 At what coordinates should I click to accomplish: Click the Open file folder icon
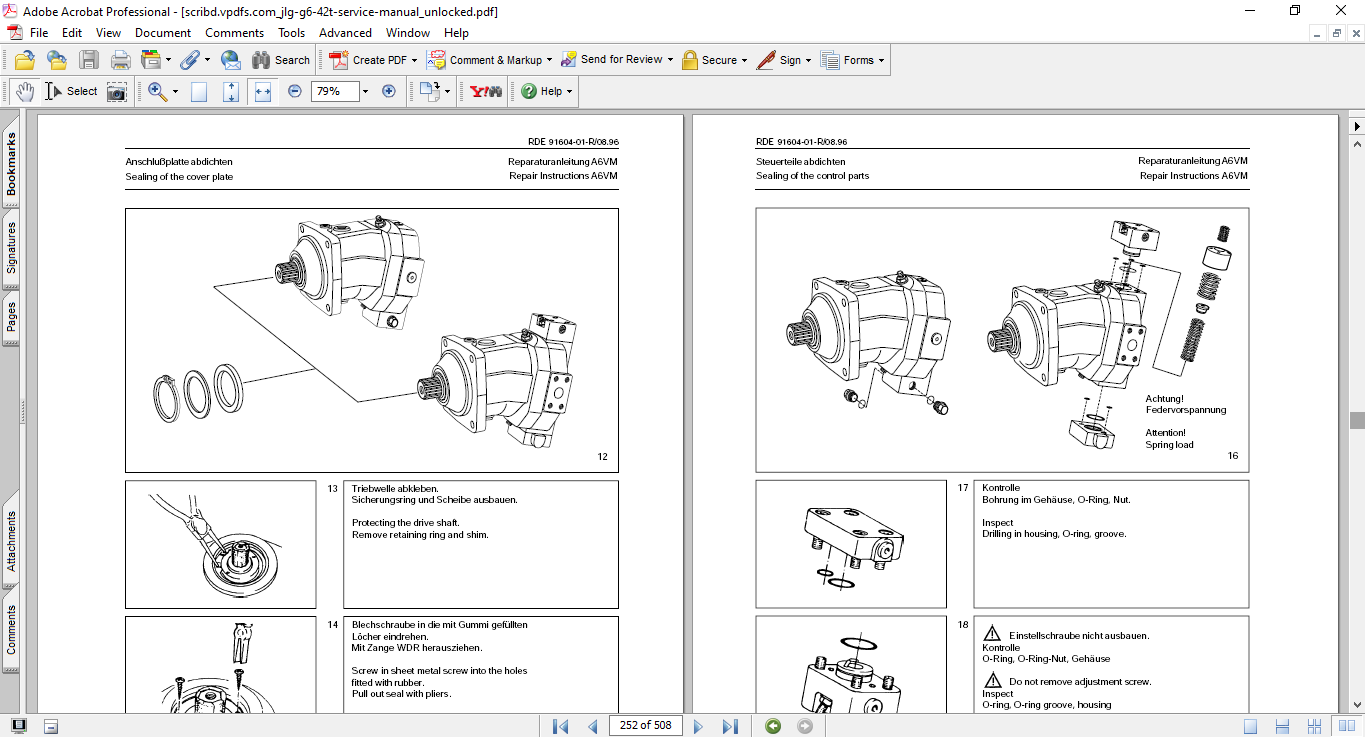(x=24, y=60)
